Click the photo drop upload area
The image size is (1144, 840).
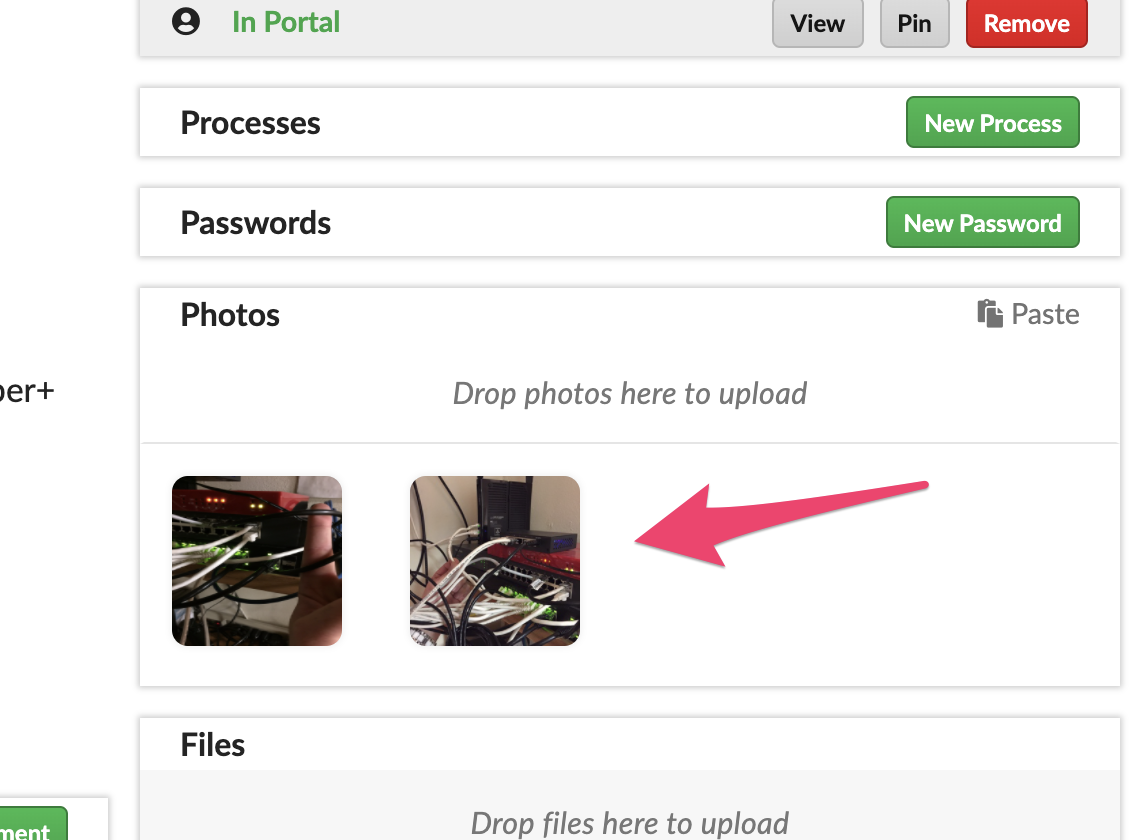point(629,393)
